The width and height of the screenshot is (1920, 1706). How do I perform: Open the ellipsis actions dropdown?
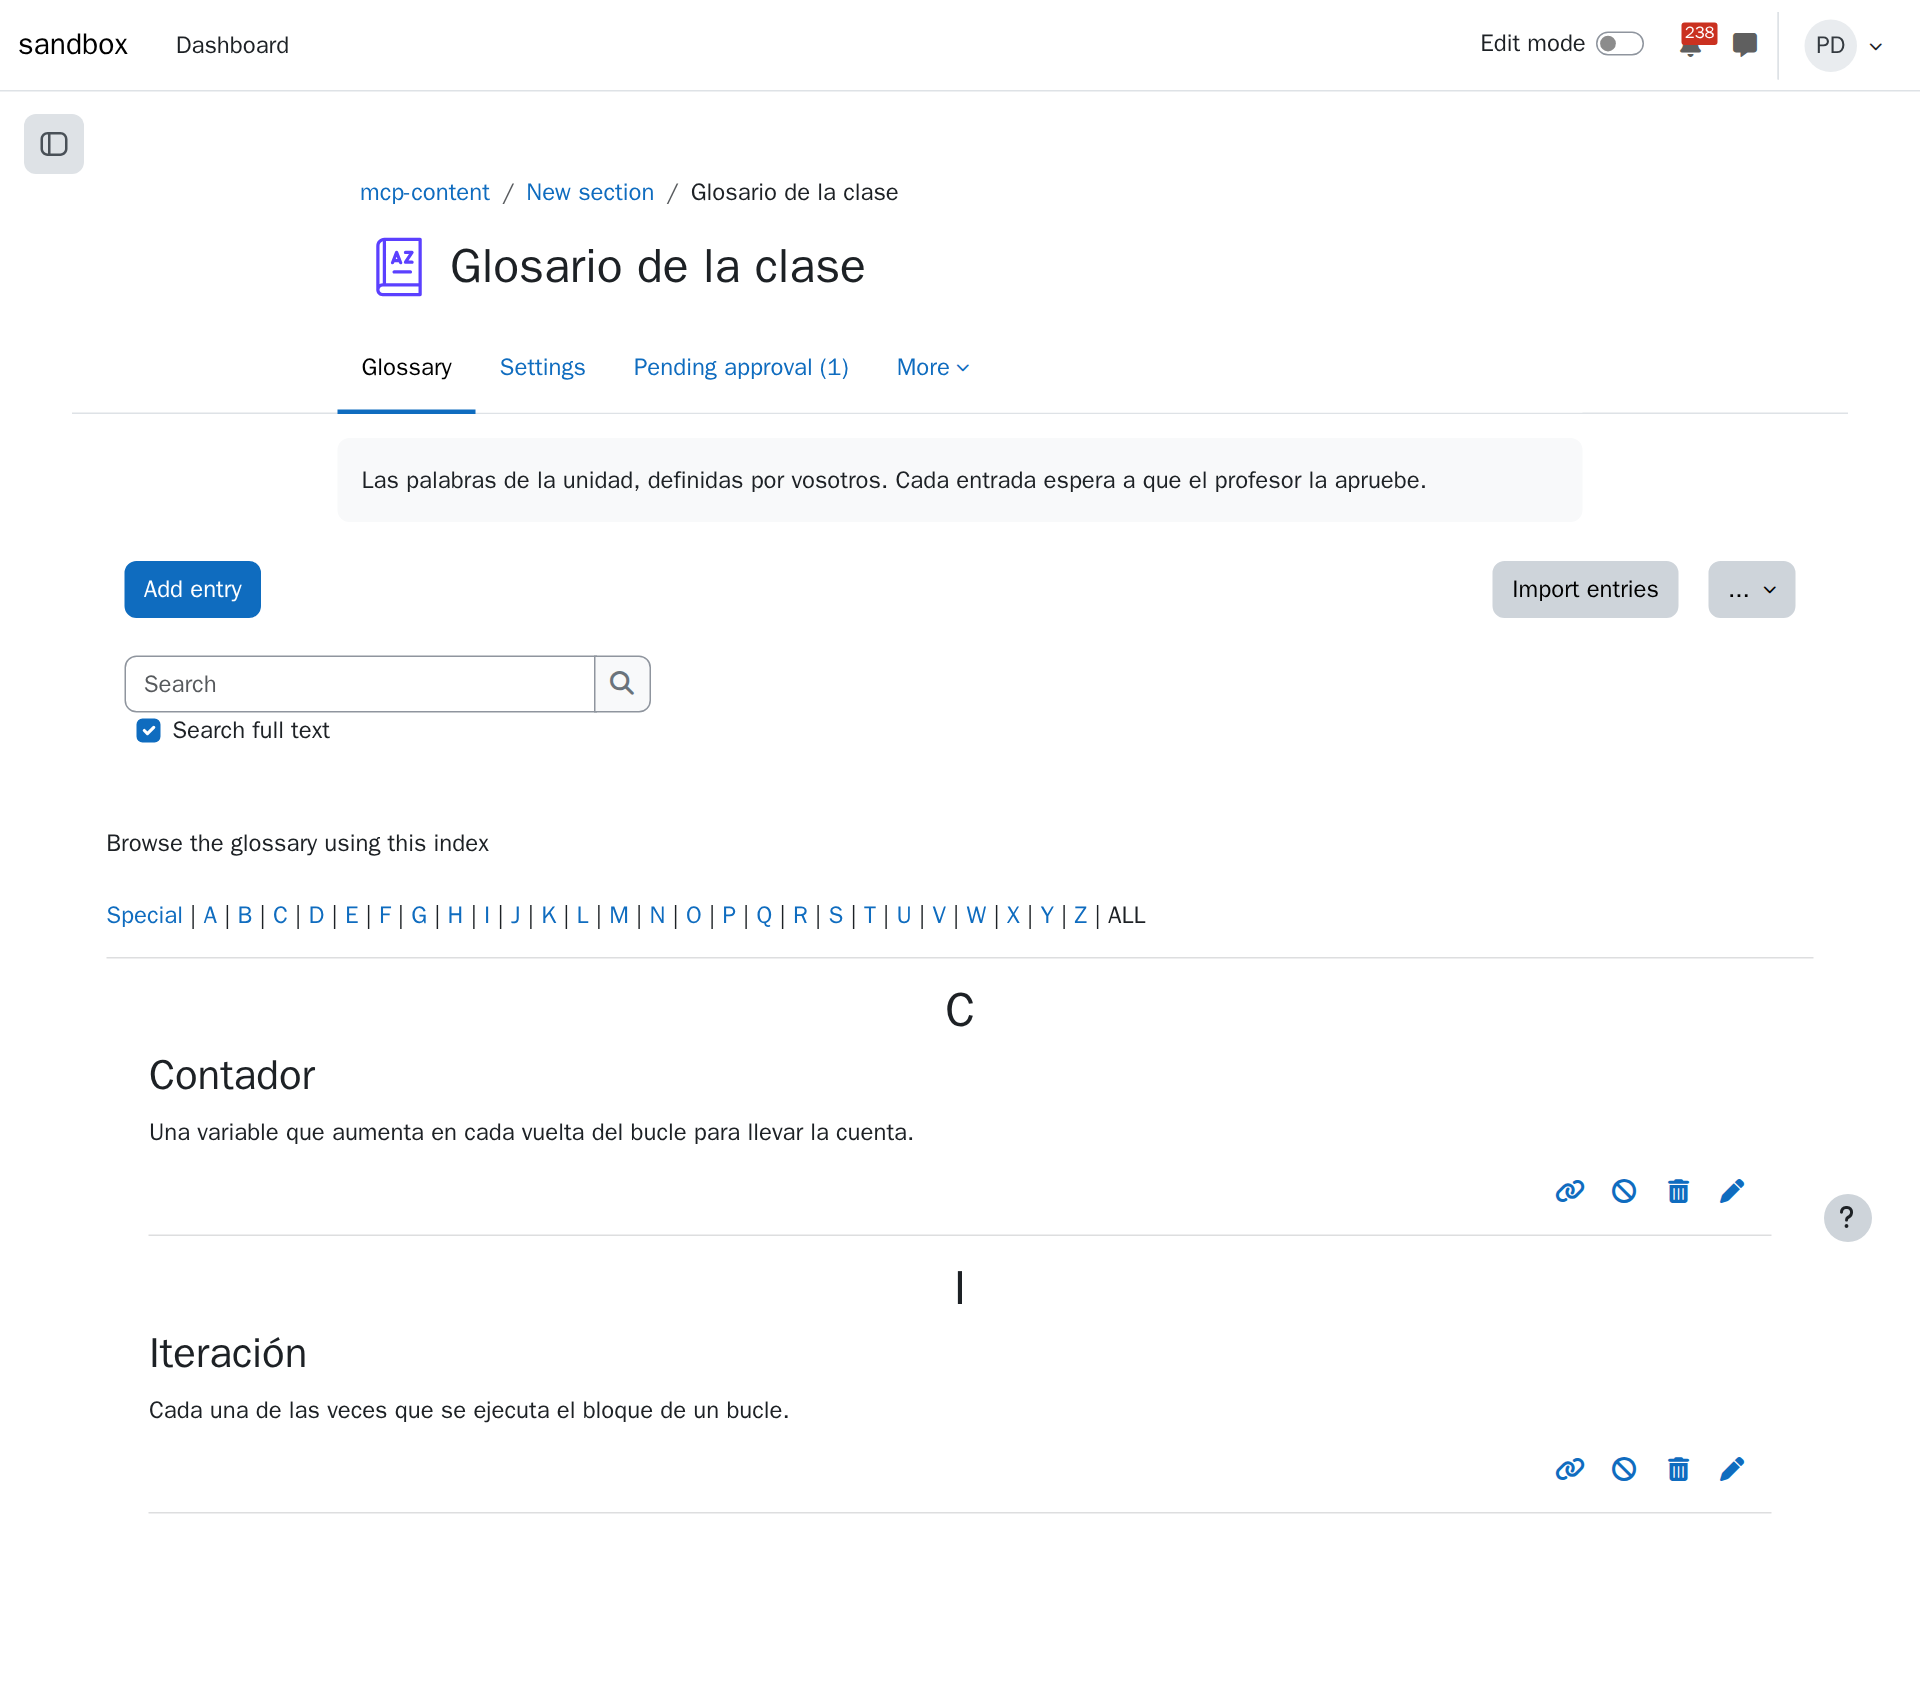pyautogui.click(x=1751, y=590)
